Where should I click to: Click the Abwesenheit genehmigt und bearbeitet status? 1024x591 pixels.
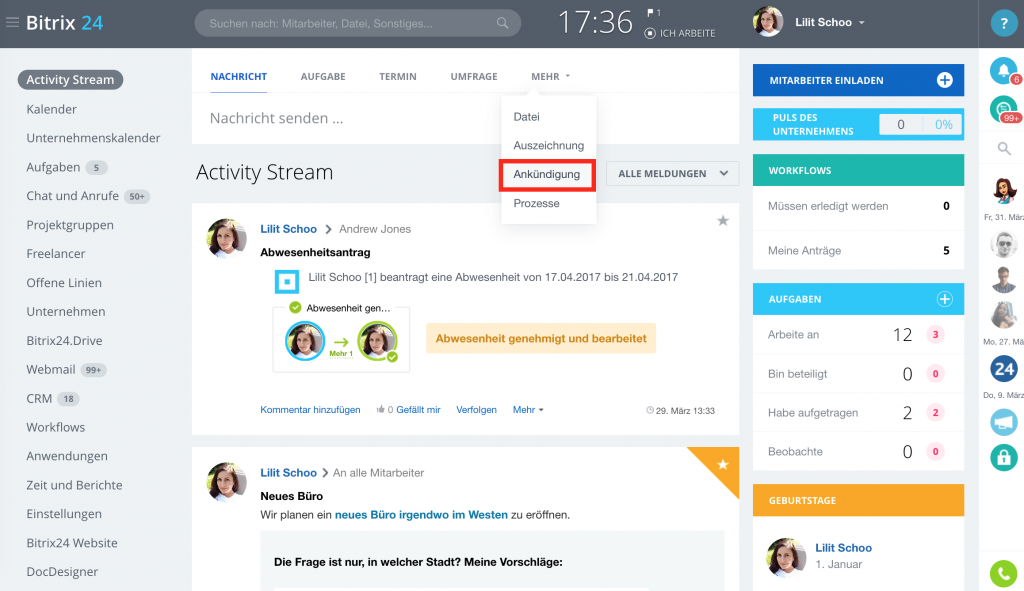(x=541, y=338)
